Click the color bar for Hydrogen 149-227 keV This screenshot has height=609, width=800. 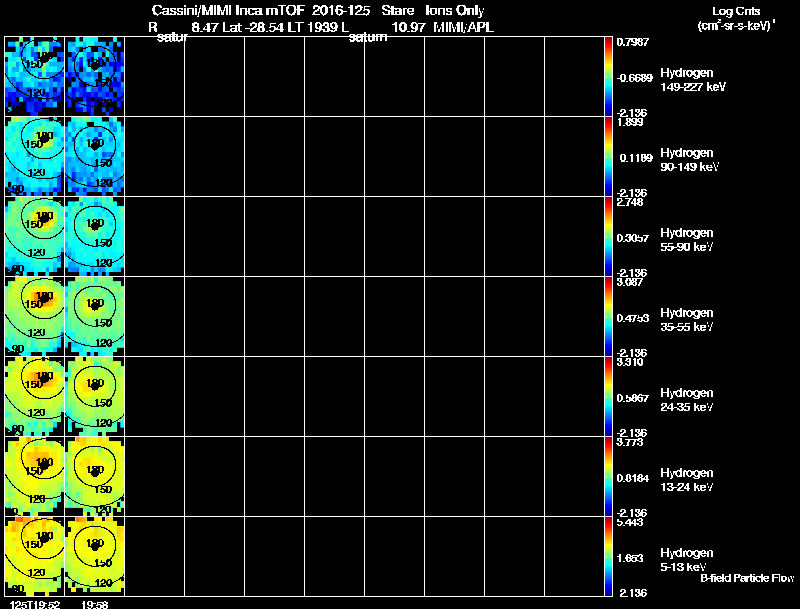608,77
